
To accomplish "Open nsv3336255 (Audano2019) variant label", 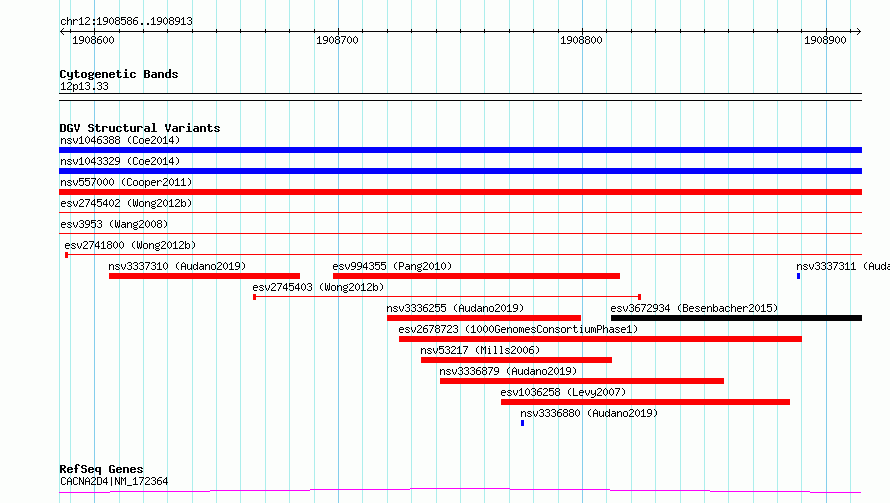I will tap(455, 308).
